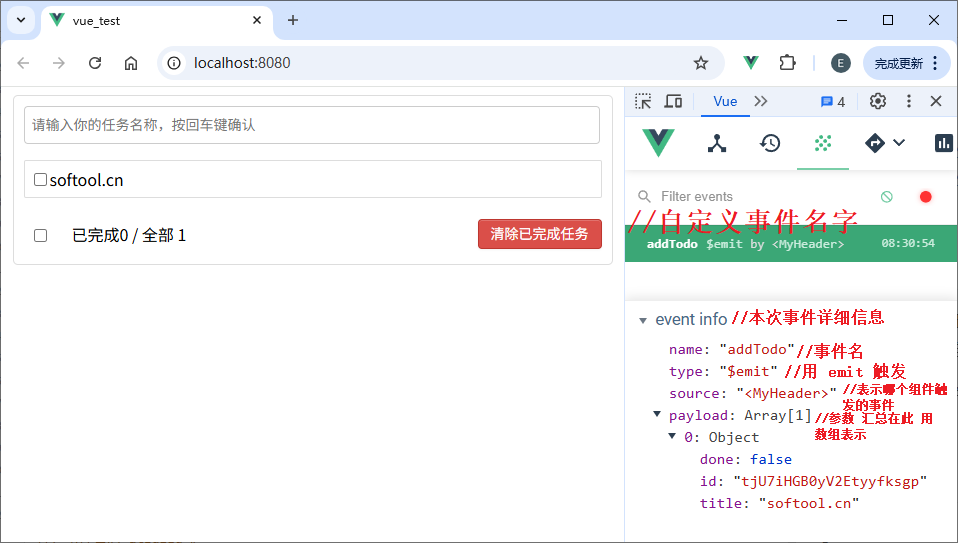This screenshot has width=958, height=543.
Task: Open the Performance bar chart icon
Action: [x=943, y=143]
